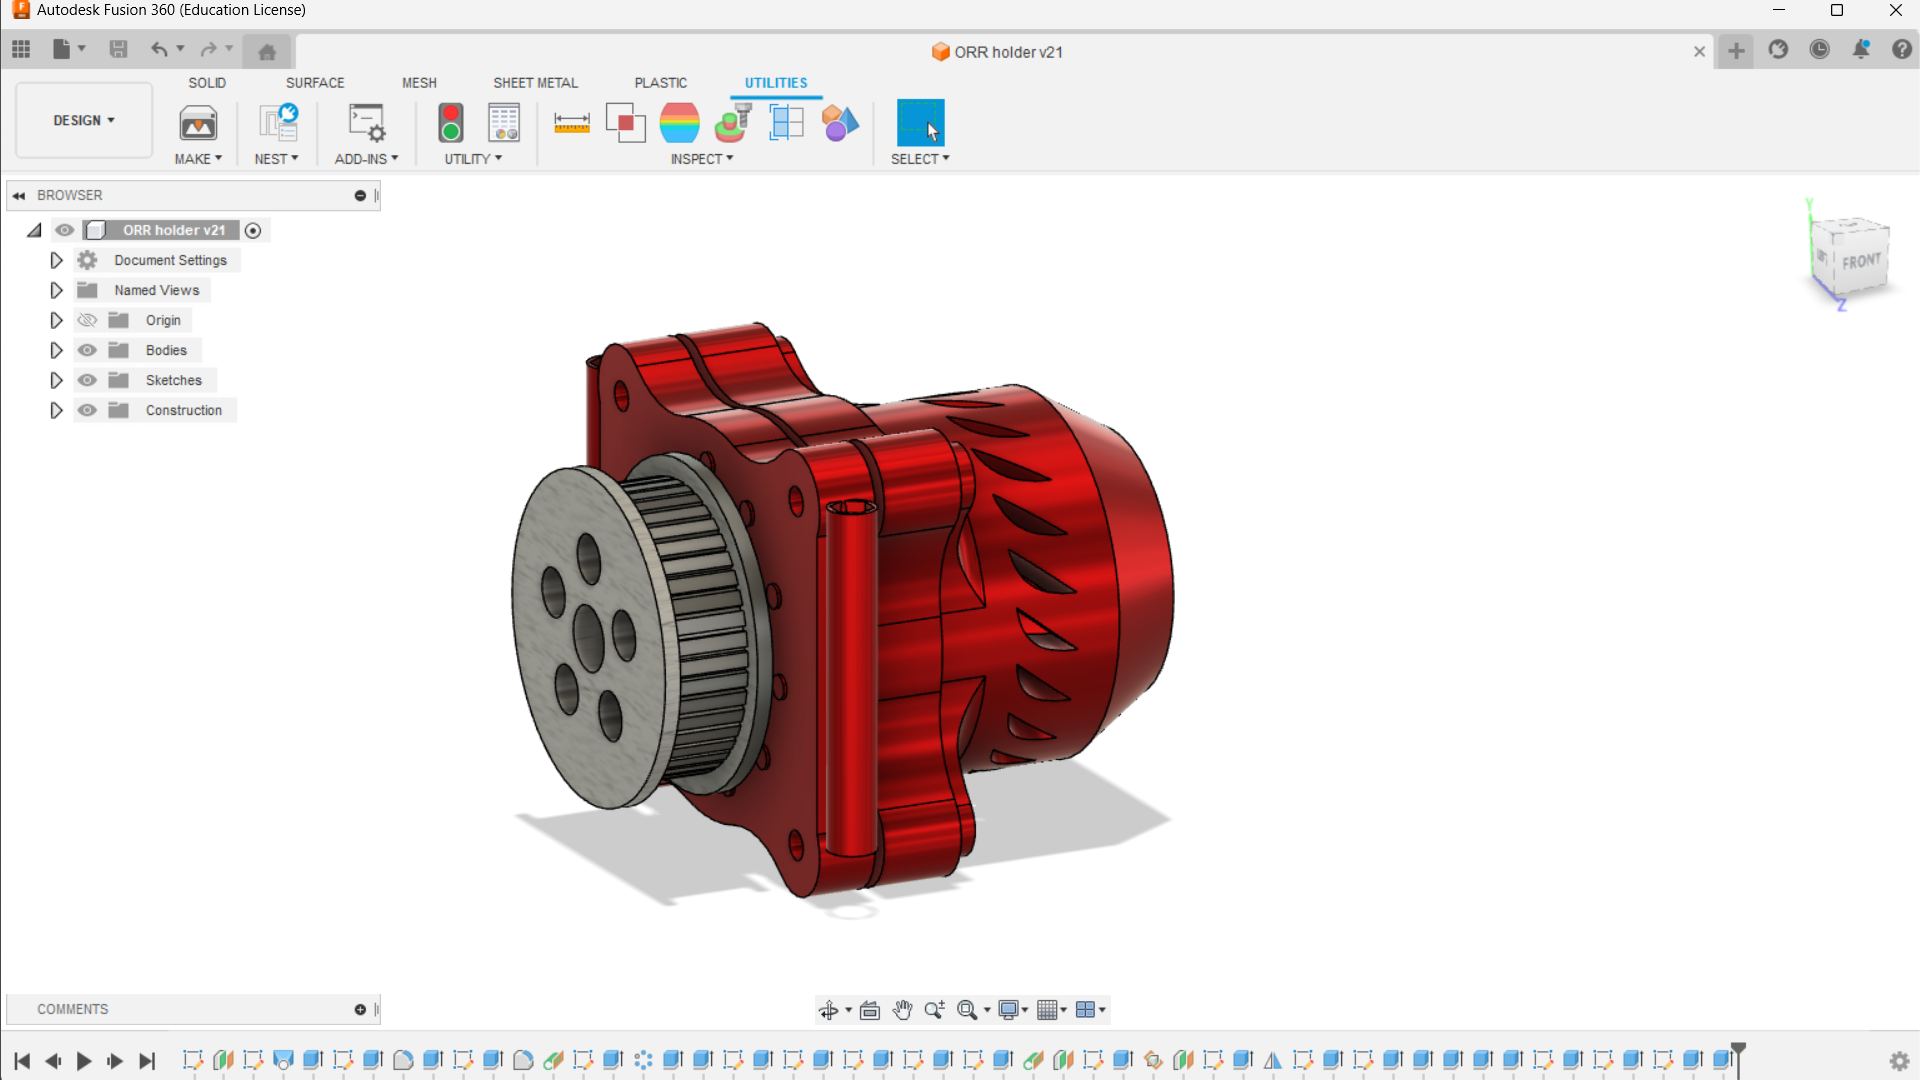This screenshot has width=1920, height=1080.
Task: Open the Display Component Colors icon
Action: (840, 123)
